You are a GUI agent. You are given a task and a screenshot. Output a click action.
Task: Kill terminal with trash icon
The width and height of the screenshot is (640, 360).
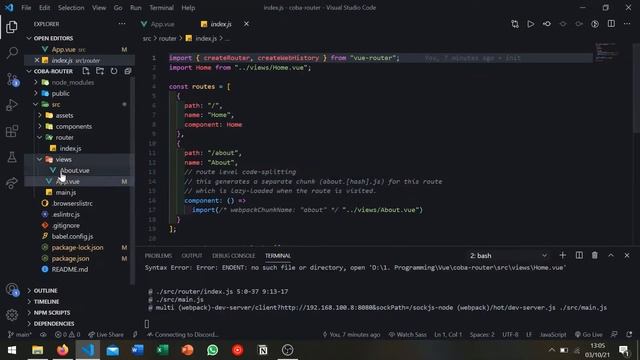(595, 255)
